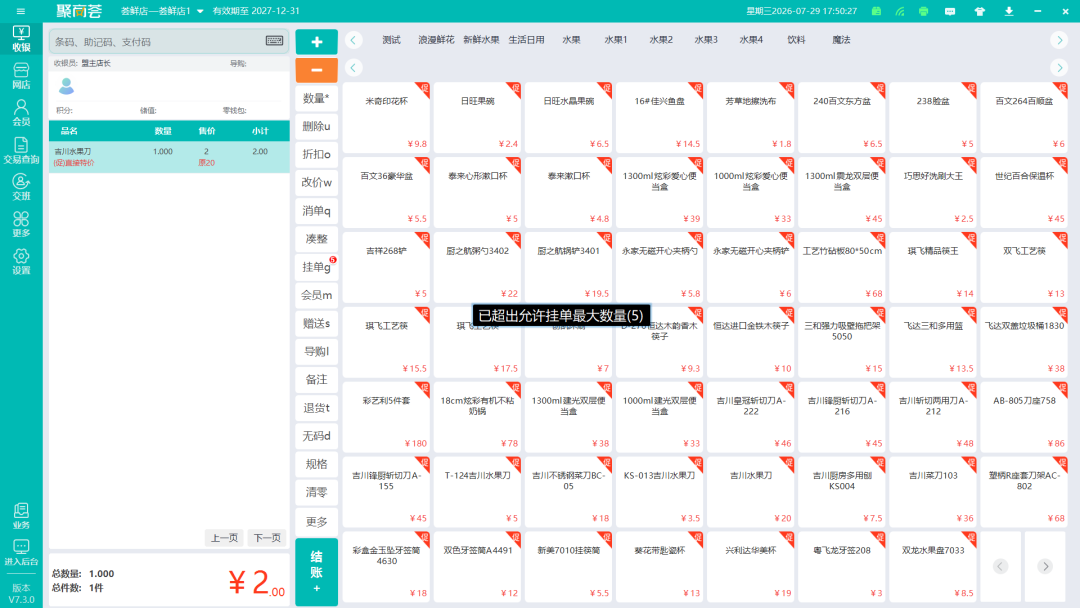
Task: Click the 清零 clear button
Action: 317,492
